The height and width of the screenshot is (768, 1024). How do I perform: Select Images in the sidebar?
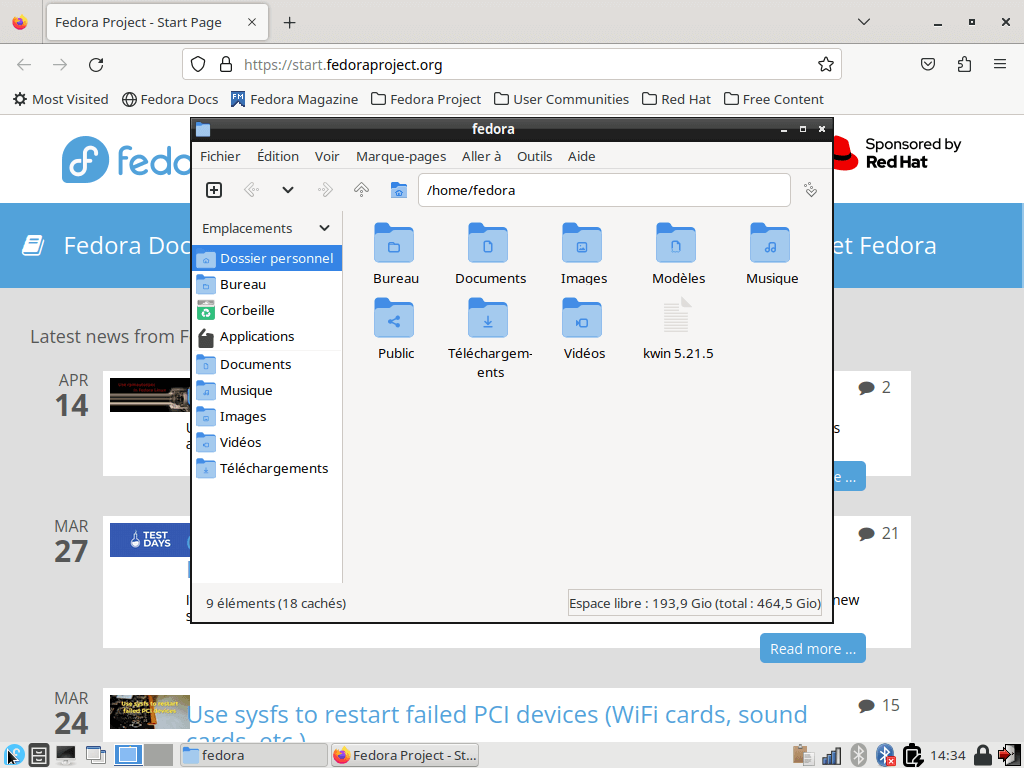267,417
